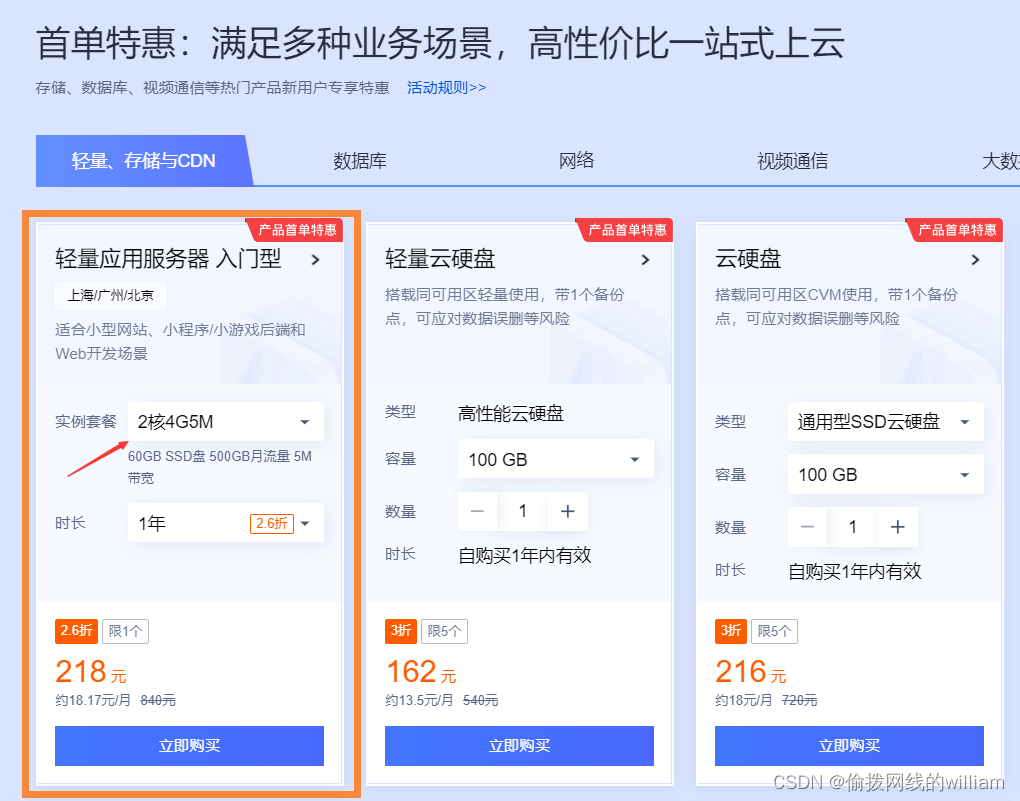Open the 活动规则 link
1020x801 pixels.
pos(446,88)
